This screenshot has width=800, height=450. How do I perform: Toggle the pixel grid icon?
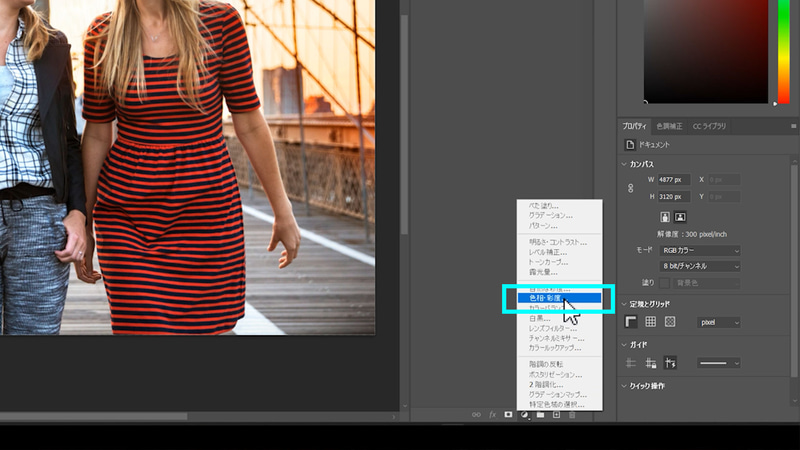670,322
